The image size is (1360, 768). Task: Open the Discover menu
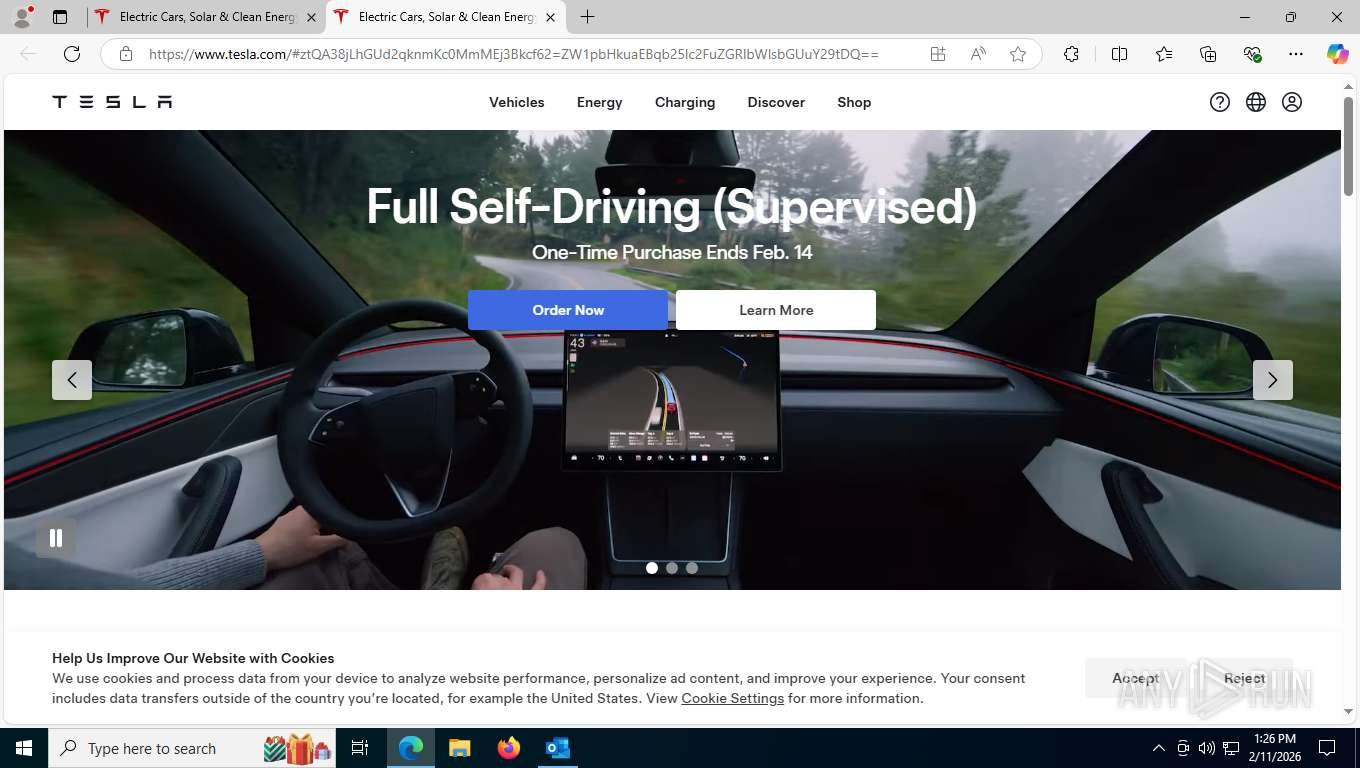(776, 102)
